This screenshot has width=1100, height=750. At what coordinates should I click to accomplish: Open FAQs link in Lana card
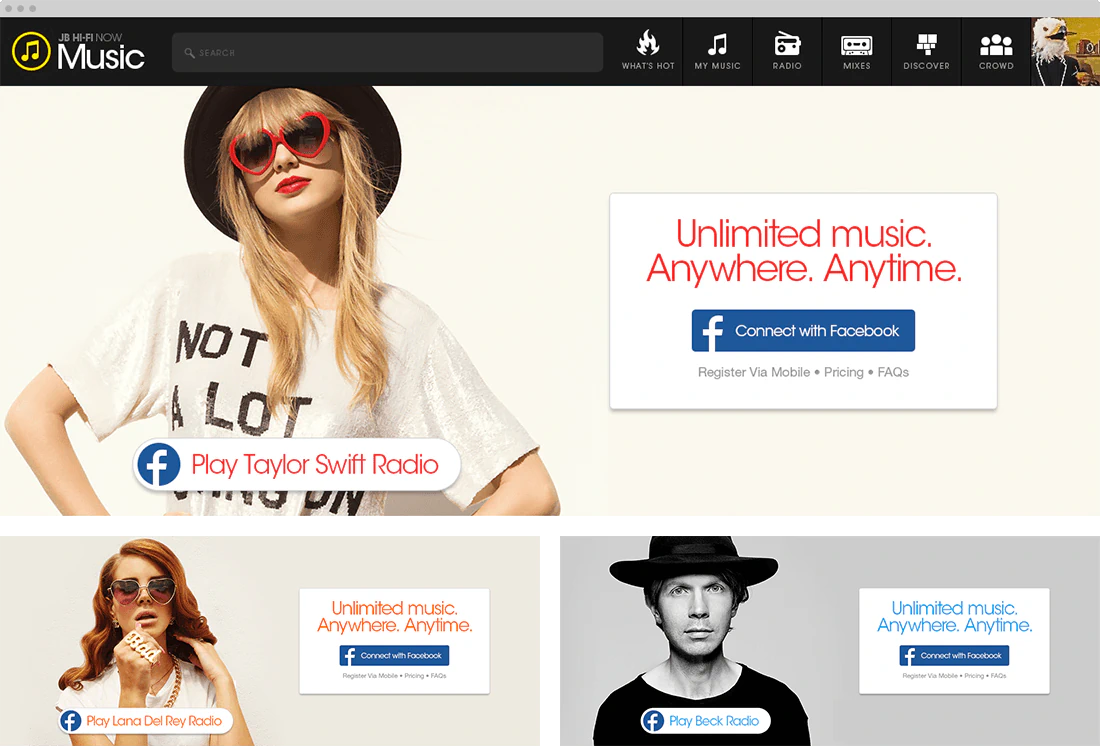tap(438, 676)
